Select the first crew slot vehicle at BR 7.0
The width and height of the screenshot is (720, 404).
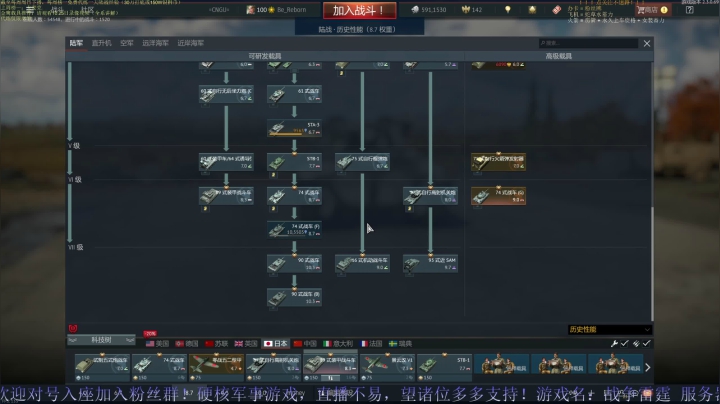click(x=102, y=367)
